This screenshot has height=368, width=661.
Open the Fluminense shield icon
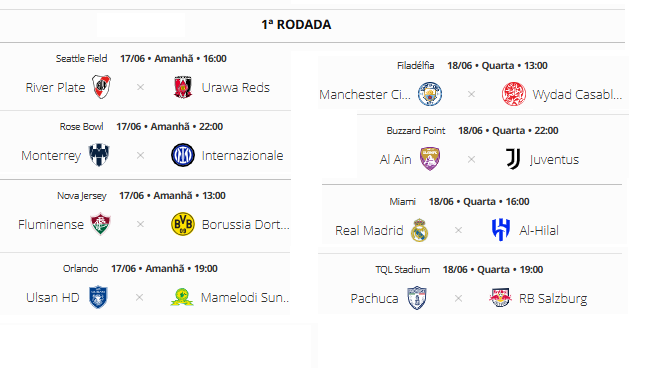100,224
